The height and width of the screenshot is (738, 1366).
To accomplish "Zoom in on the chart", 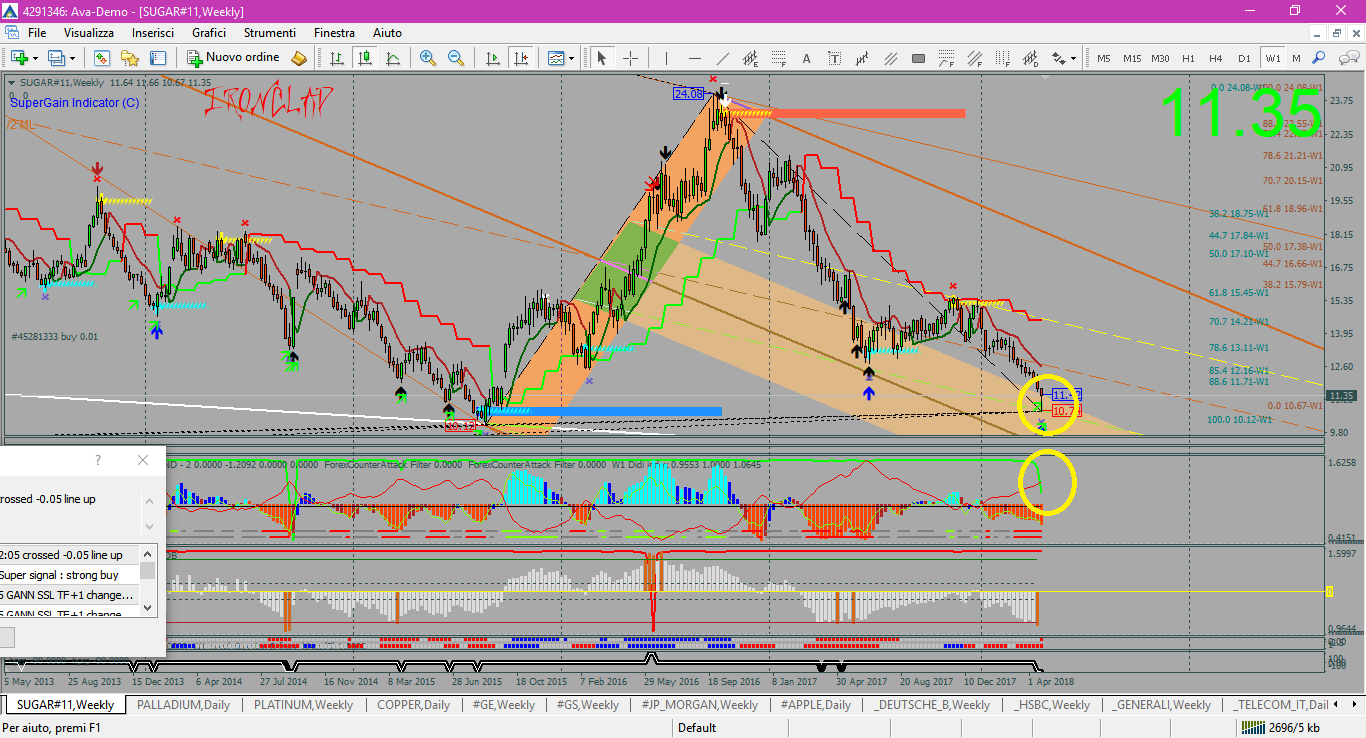I will coord(428,58).
